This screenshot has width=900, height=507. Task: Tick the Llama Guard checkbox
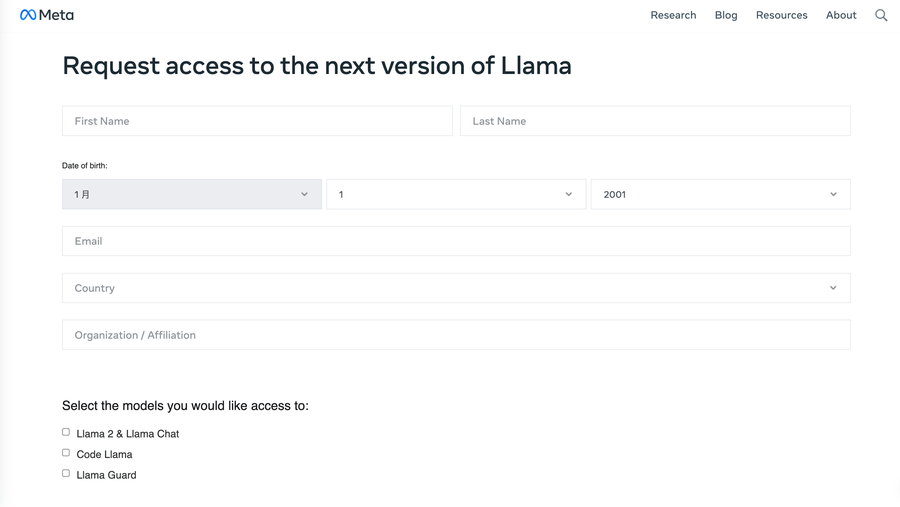66,473
